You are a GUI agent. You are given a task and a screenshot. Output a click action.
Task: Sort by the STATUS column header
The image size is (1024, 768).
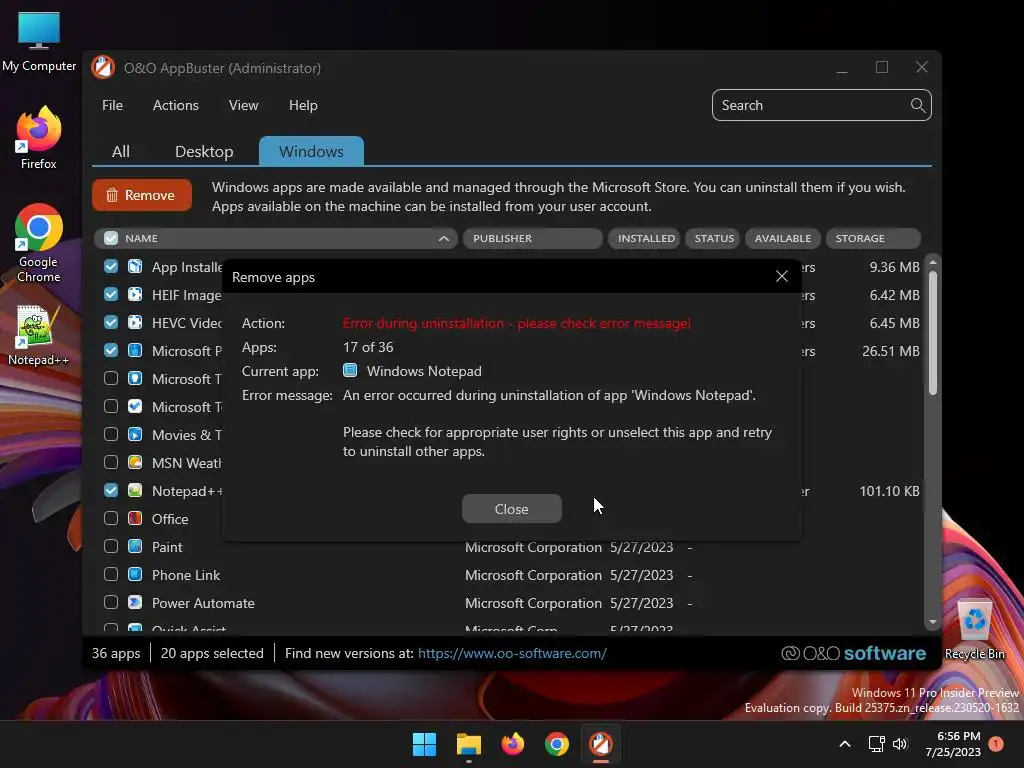tap(713, 238)
